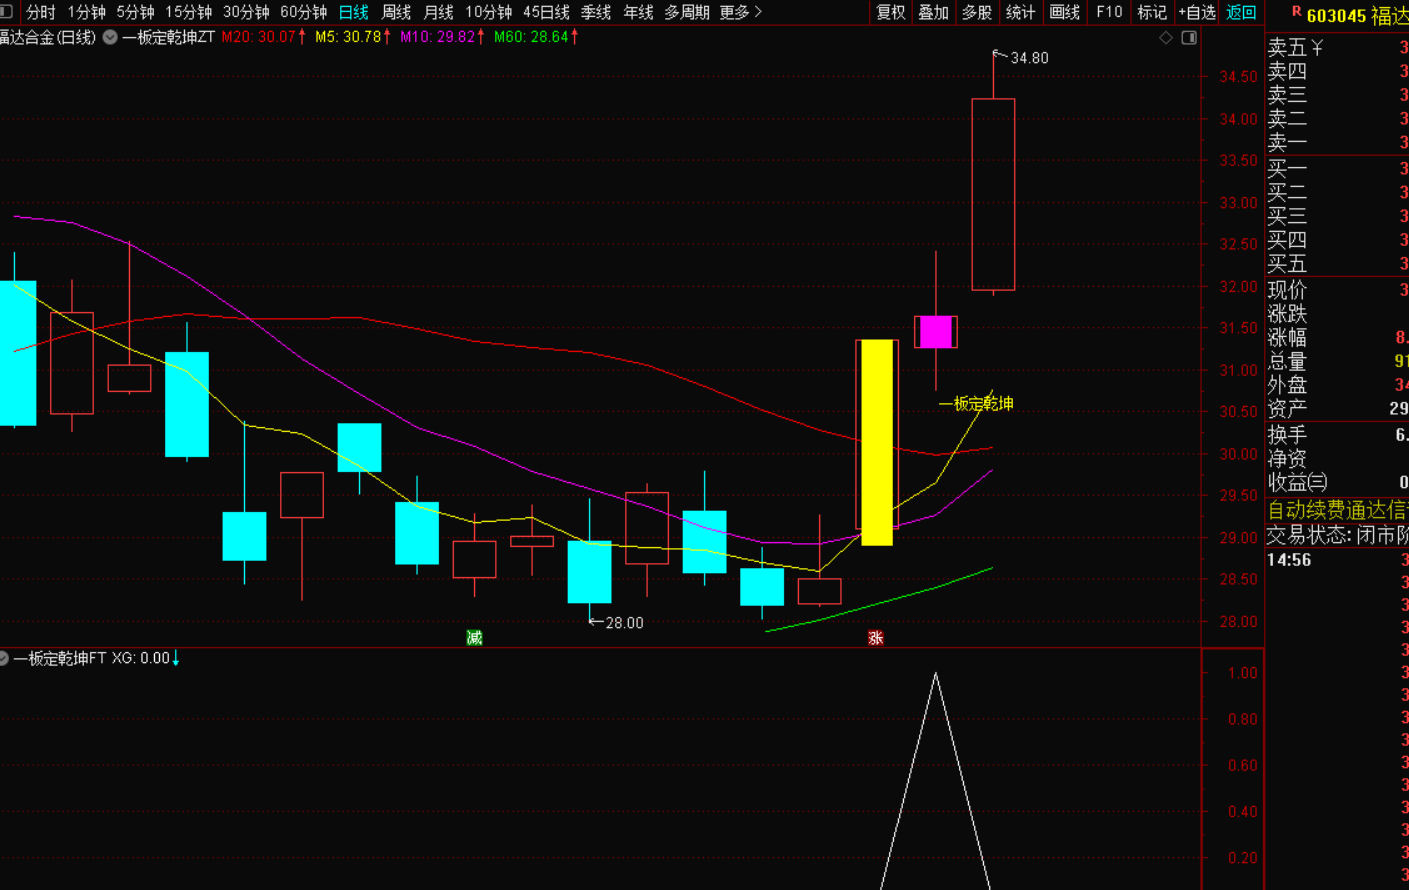The image size is (1409, 890).
Task: Toggle 复权 price adjustment
Action: 890,12
